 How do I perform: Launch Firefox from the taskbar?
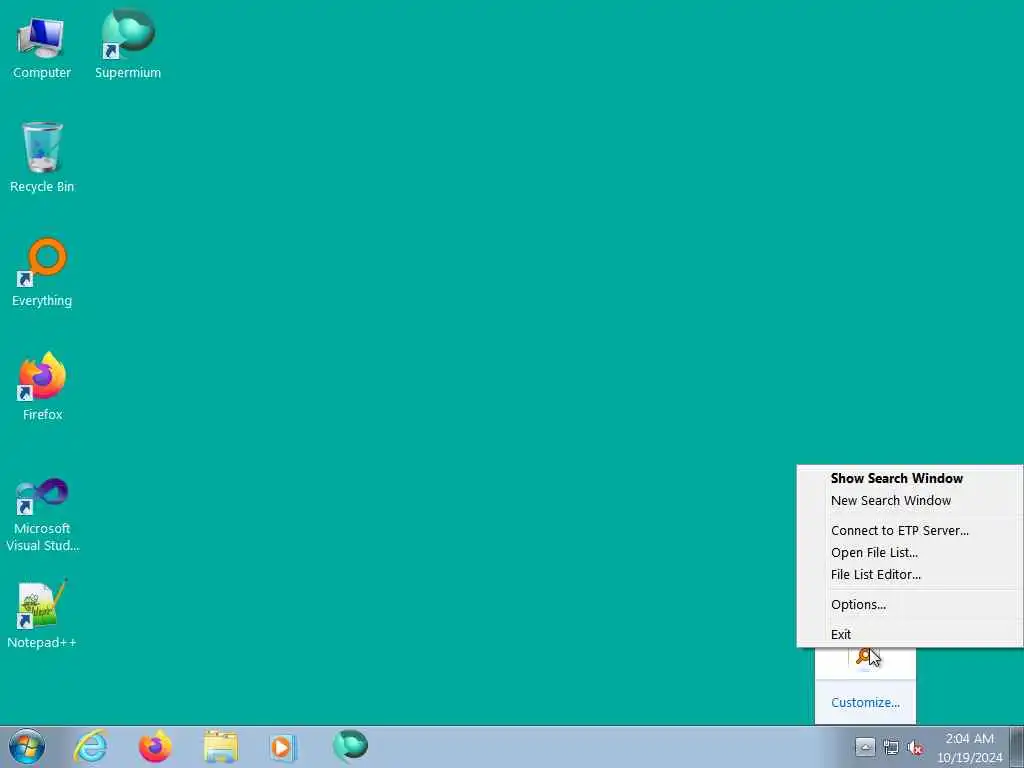[x=155, y=746]
